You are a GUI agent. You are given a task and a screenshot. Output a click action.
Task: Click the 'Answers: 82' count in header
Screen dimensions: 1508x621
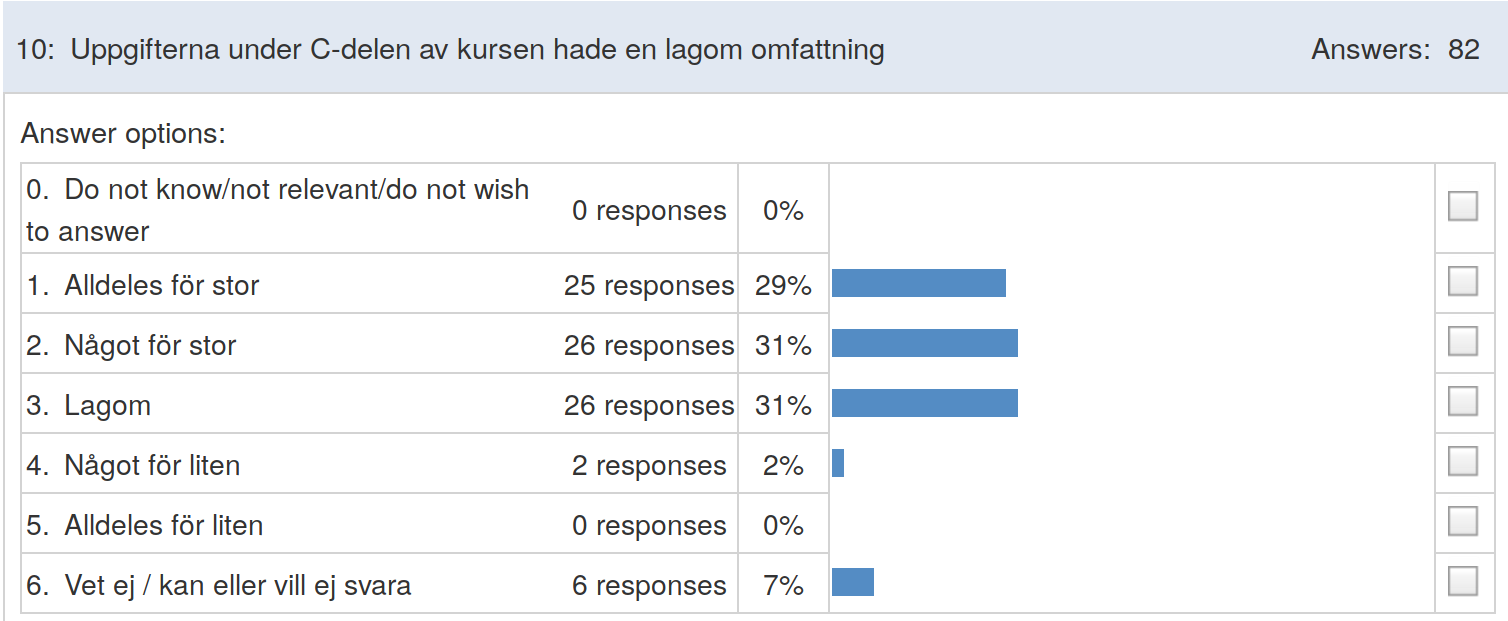(1395, 50)
